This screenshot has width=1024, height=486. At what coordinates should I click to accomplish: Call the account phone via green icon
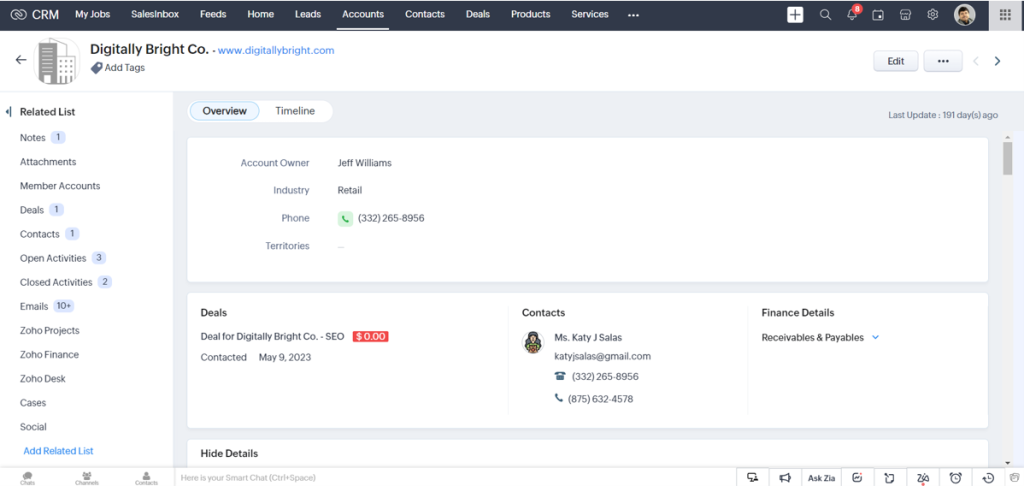pyautogui.click(x=345, y=218)
